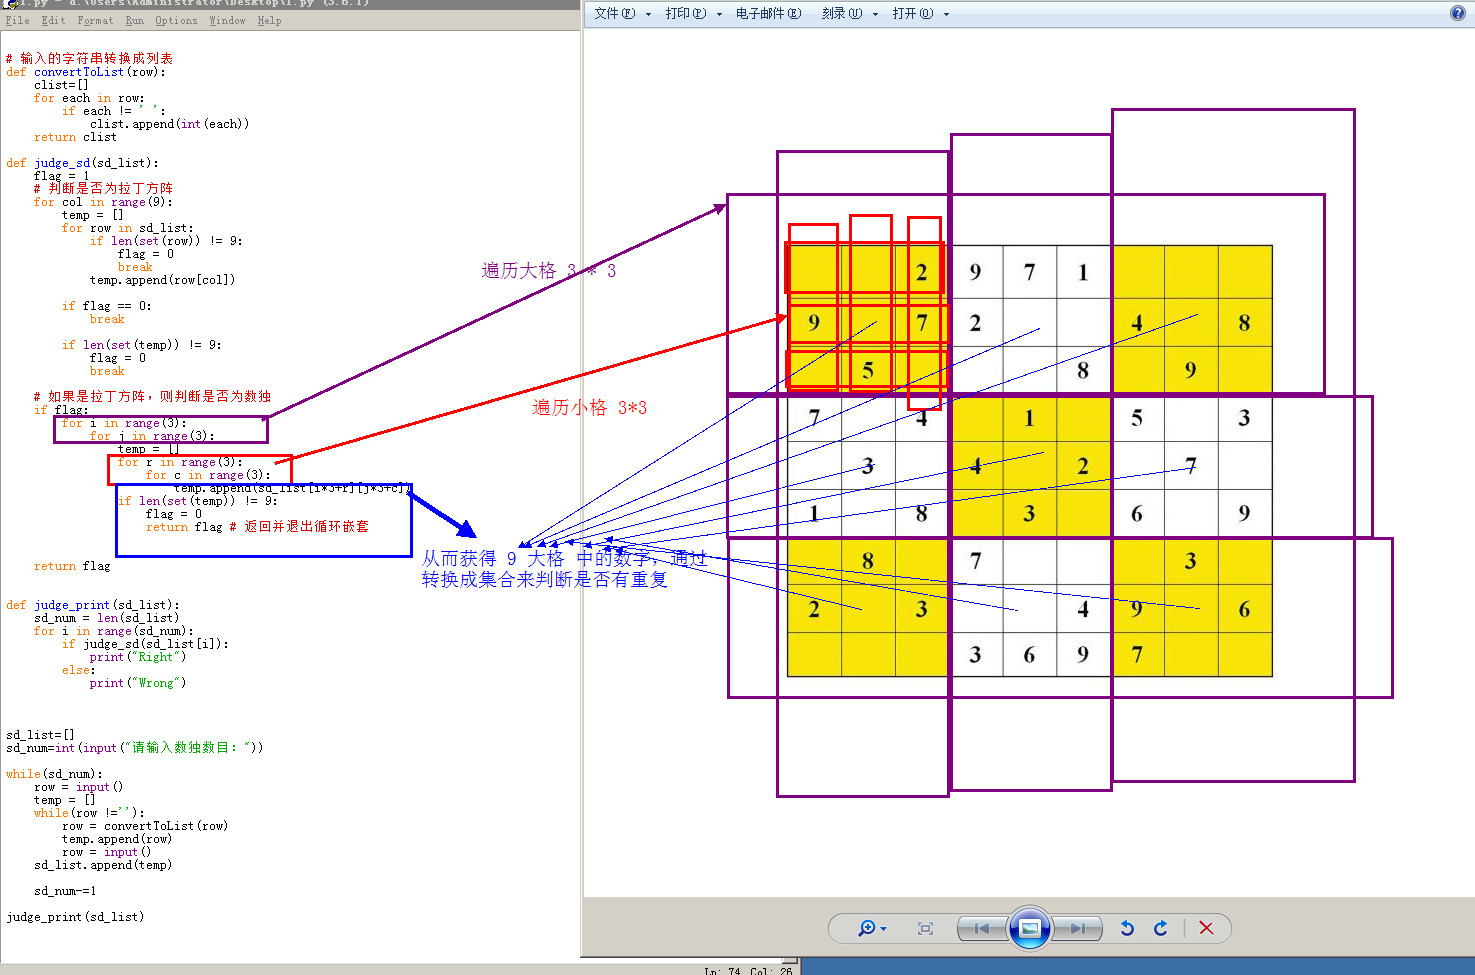Screen dimensions: 1475x975
Task: Click the Python IDLE icon in title bar
Action: (x=10, y=3)
